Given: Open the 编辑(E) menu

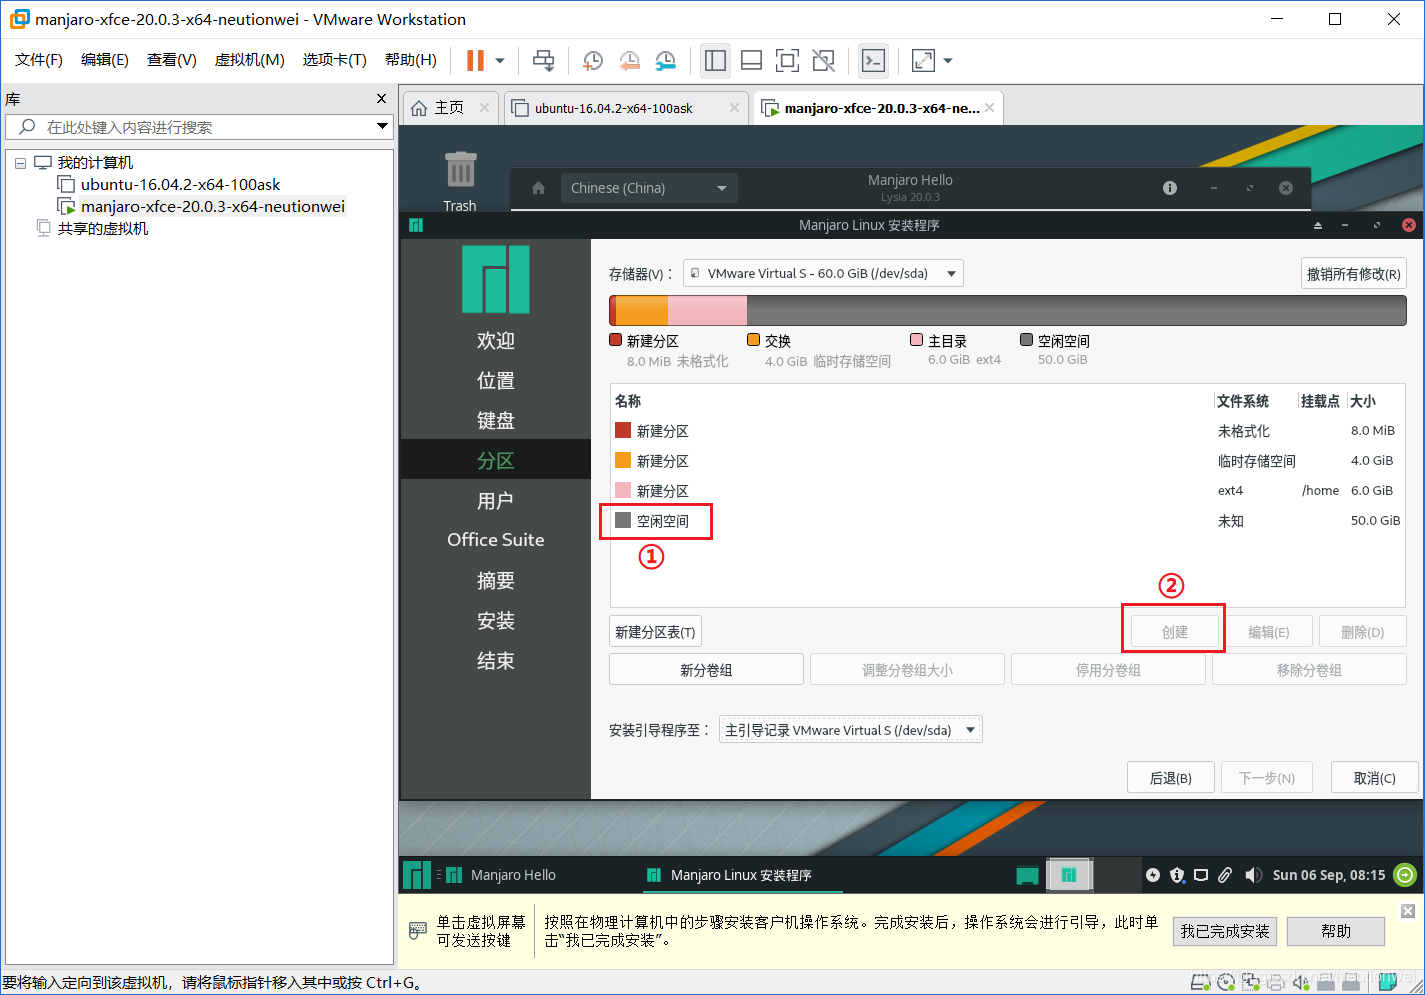Looking at the screenshot, I should [105, 60].
